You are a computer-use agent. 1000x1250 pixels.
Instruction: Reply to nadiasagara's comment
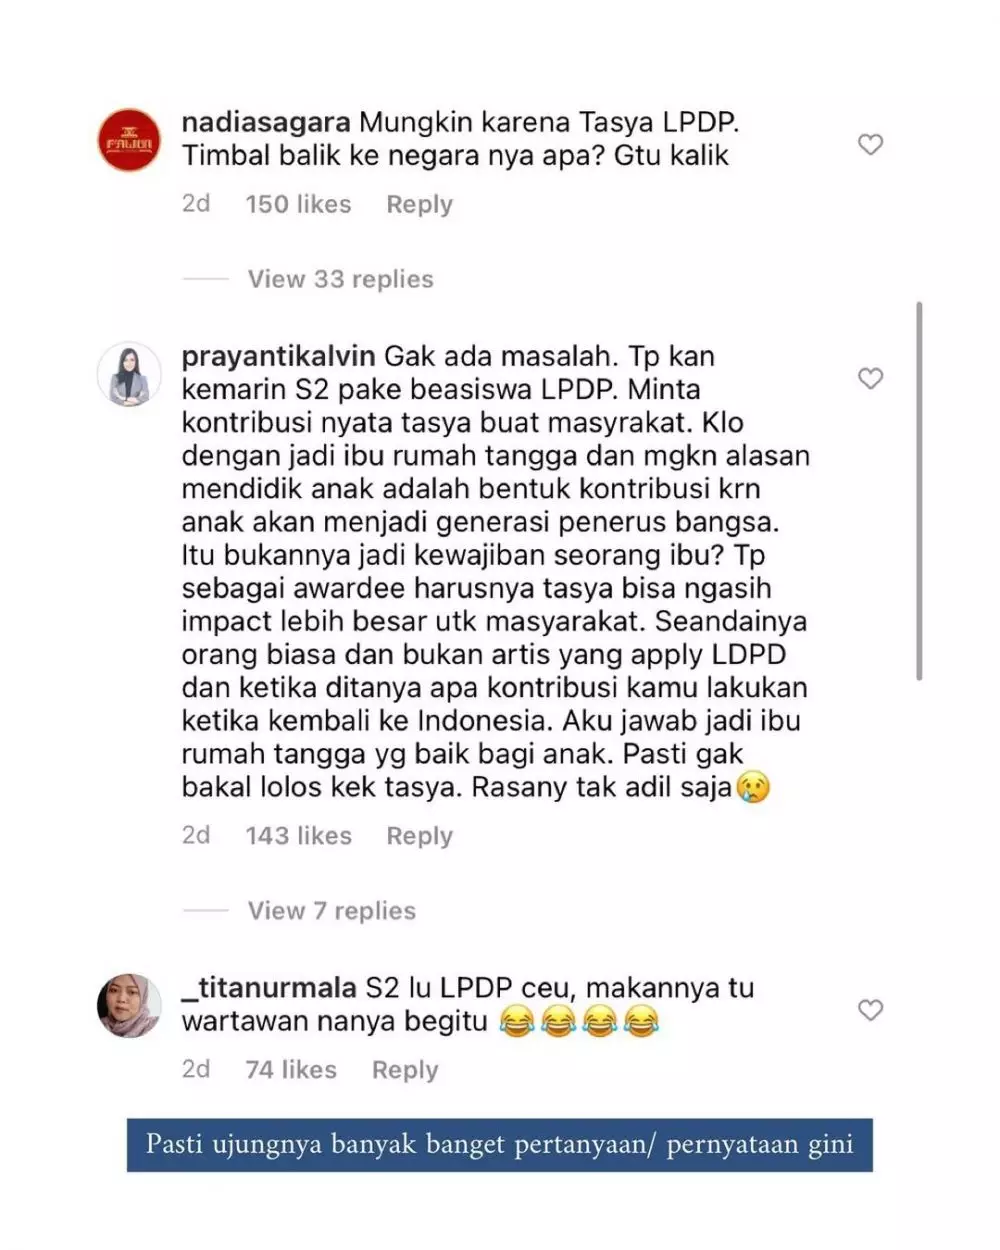click(419, 204)
